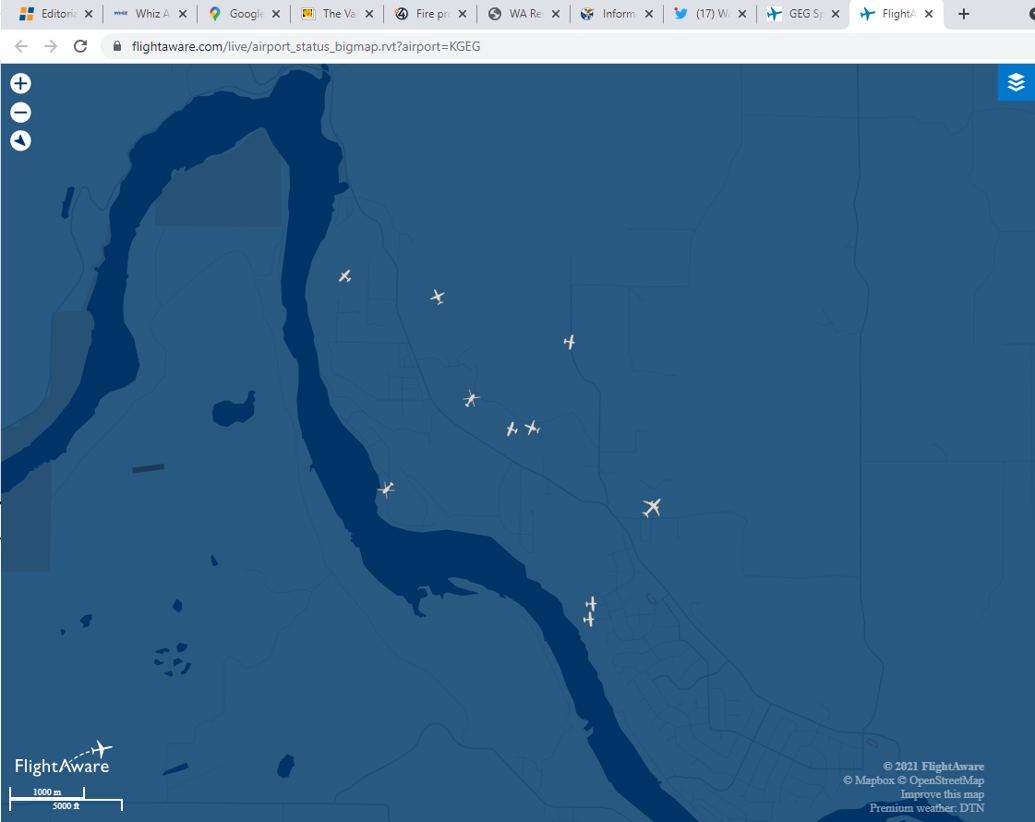Open the OpenStreetMap attribution link
The width and height of the screenshot is (1035, 822).
point(946,780)
